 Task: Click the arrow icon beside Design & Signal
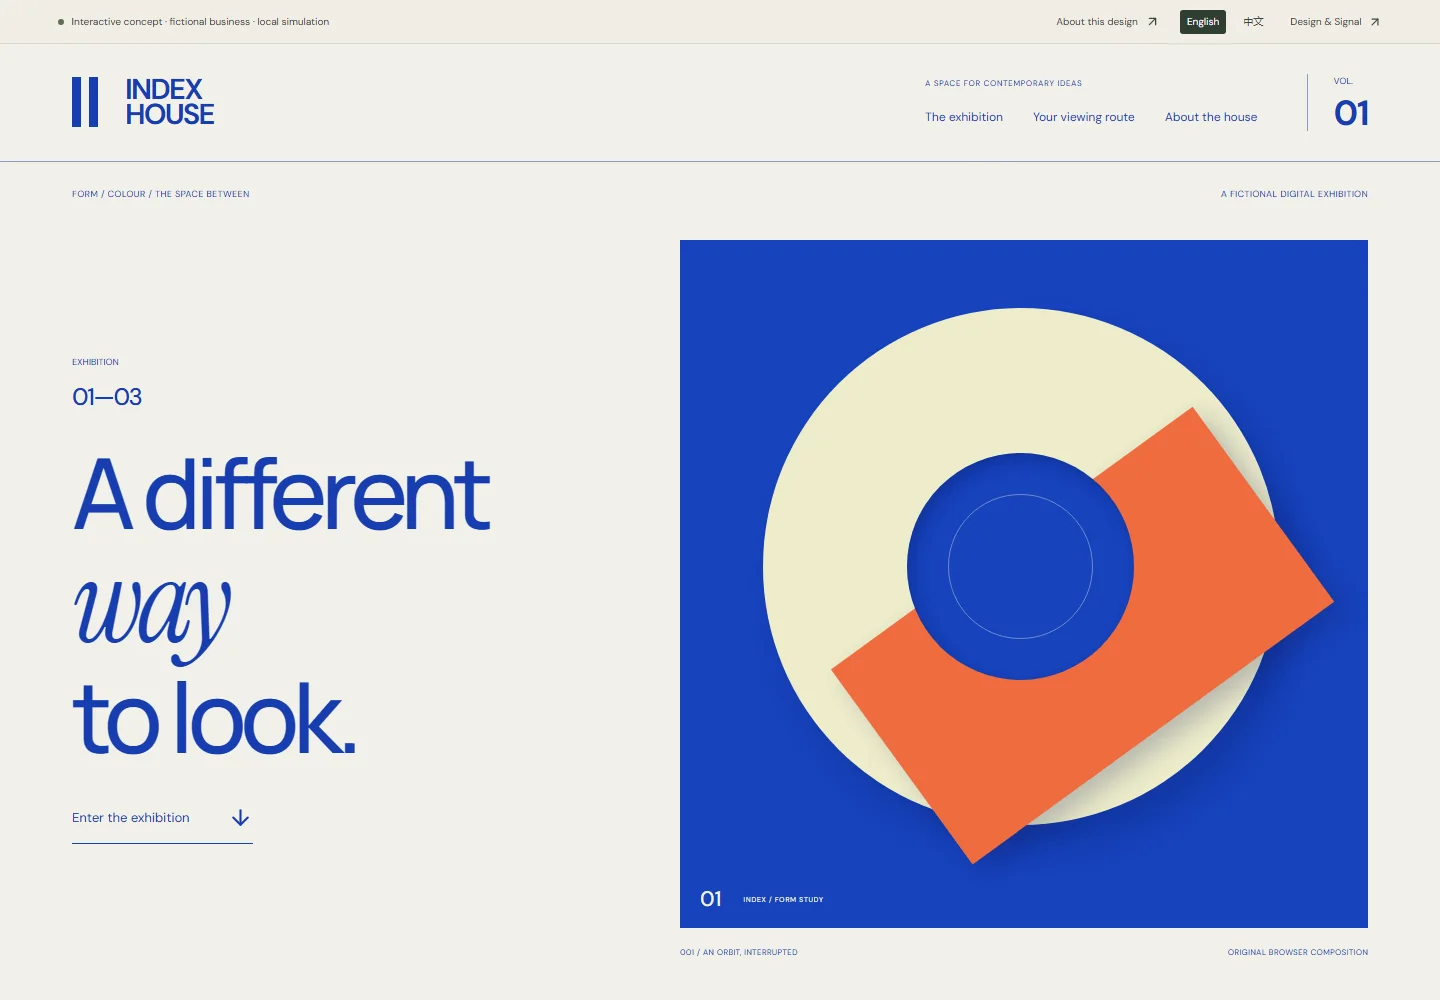coord(1375,22)
